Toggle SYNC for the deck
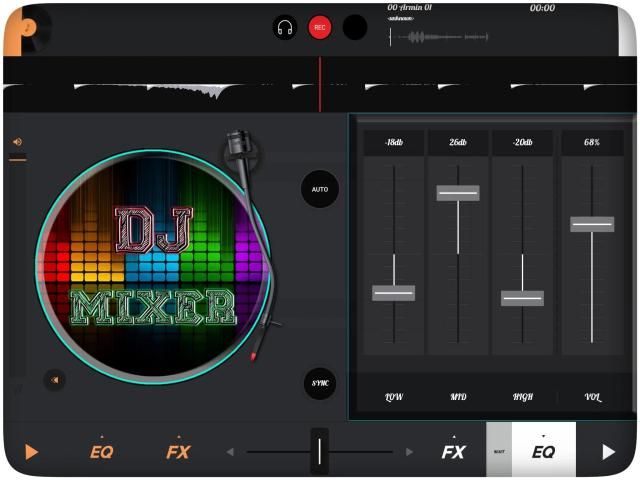Viewport: 640px width, 480px height. [320, 383]
